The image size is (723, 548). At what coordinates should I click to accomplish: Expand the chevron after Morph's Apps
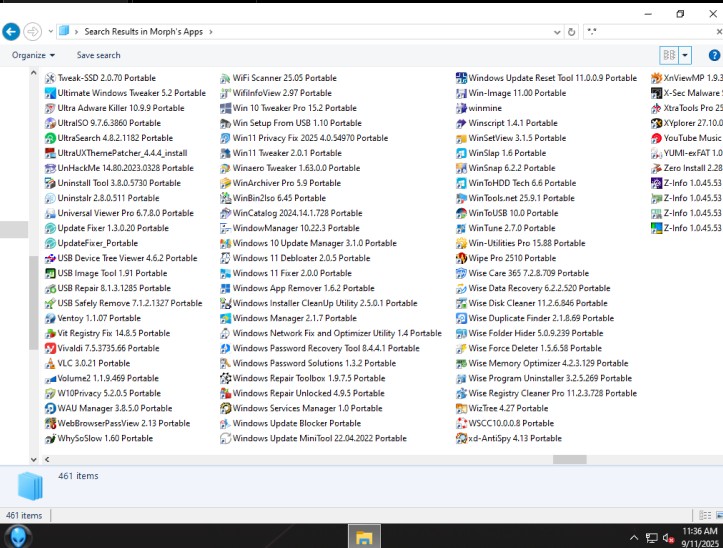click(211, 32)
